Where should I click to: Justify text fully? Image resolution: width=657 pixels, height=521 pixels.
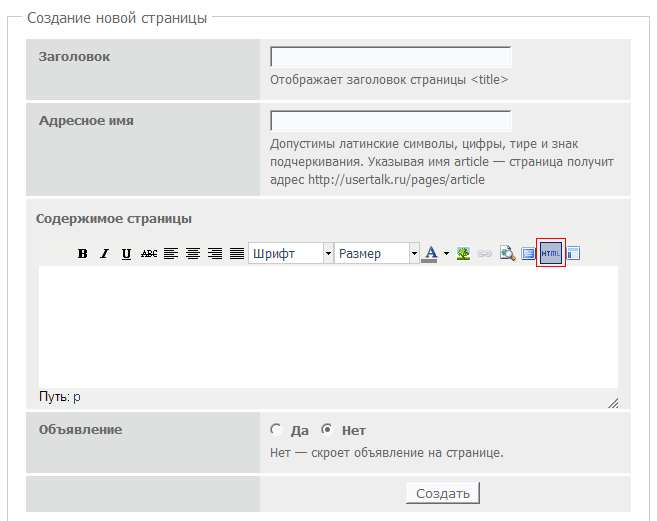click(237, 254)
